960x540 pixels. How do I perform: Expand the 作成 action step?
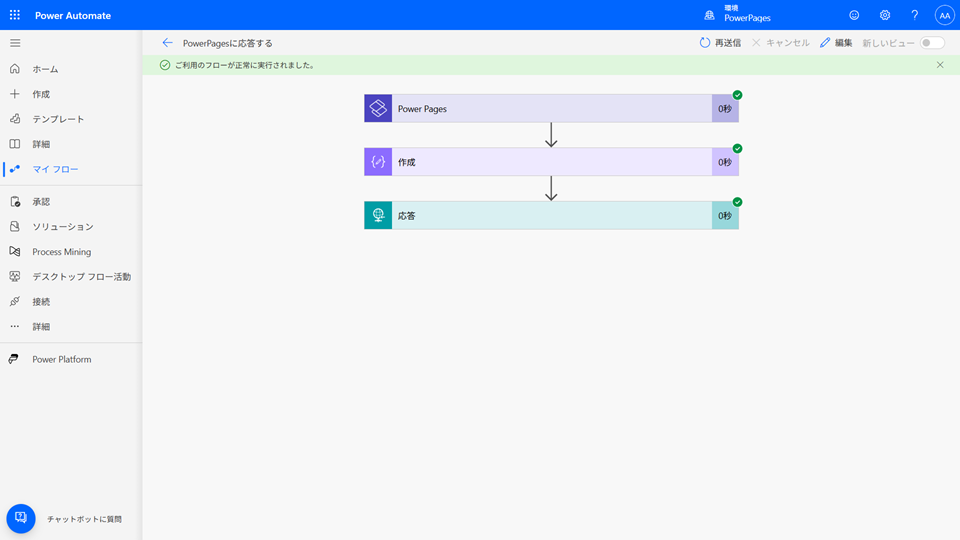[x=550, y=162]
